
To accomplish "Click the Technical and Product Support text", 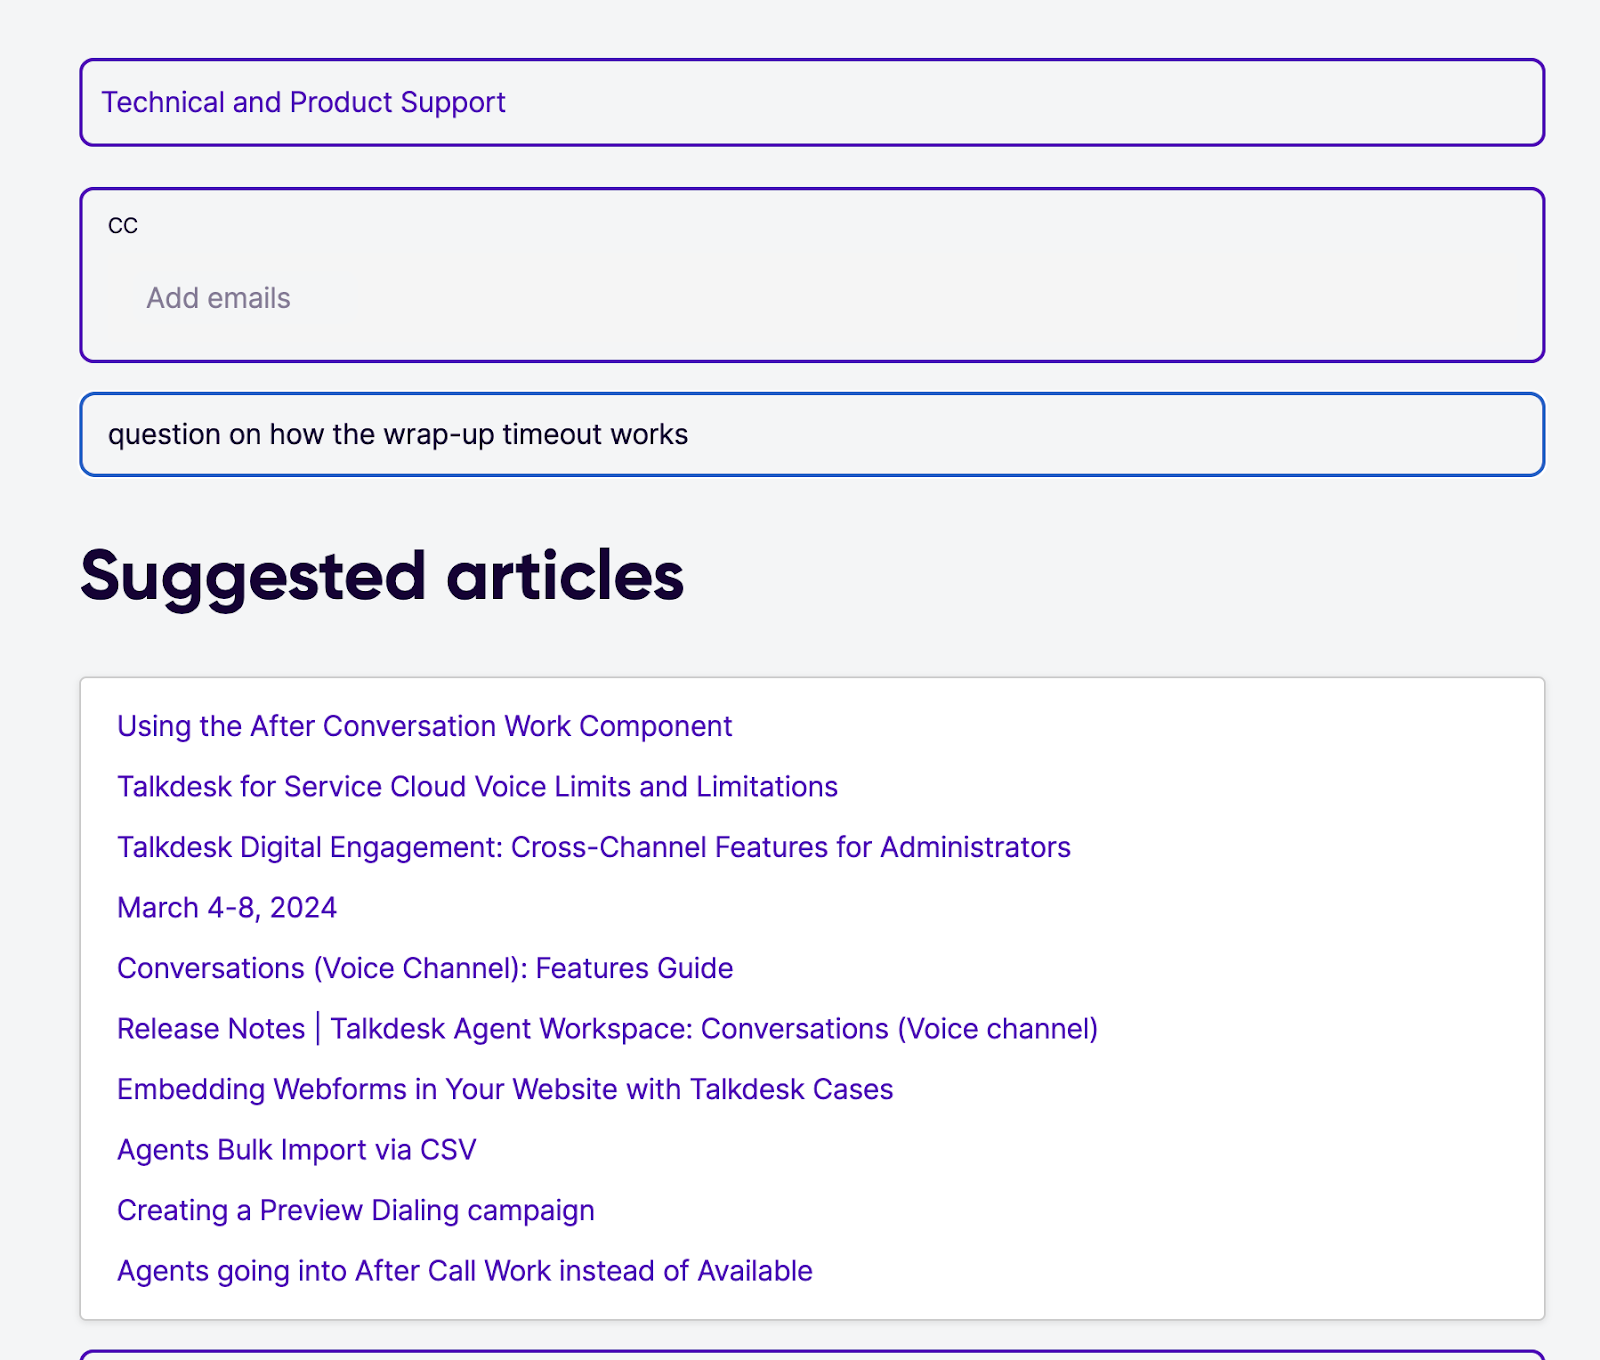I will 304,102.
